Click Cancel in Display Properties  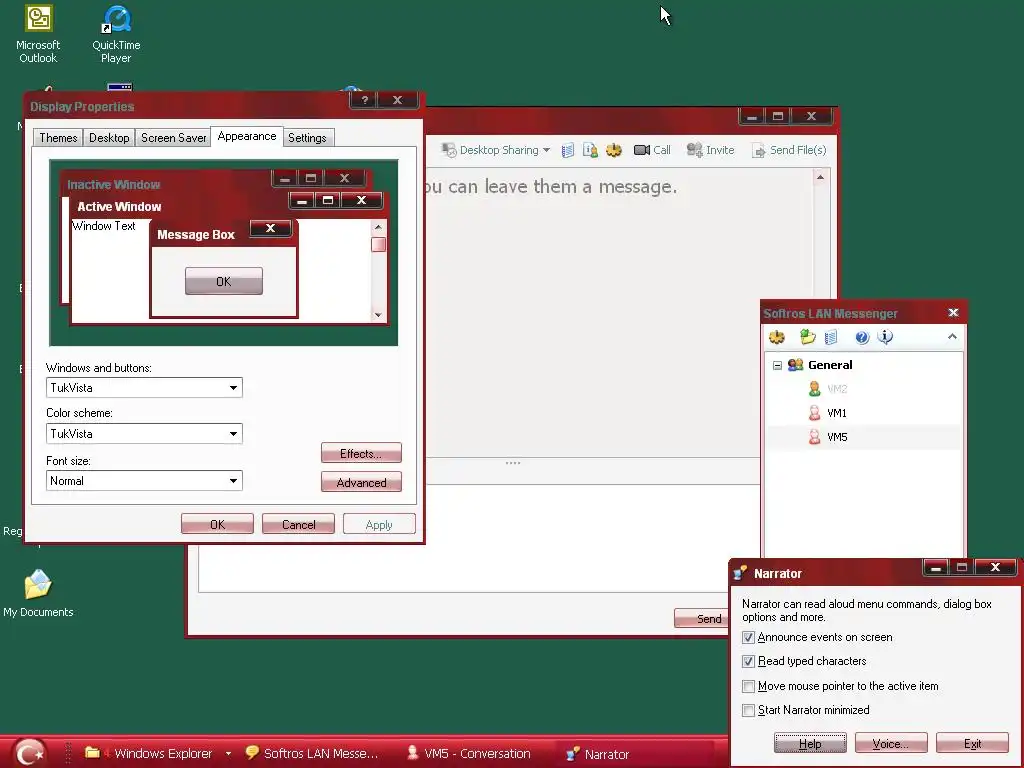pyautogui.click(x=298, y=524)
